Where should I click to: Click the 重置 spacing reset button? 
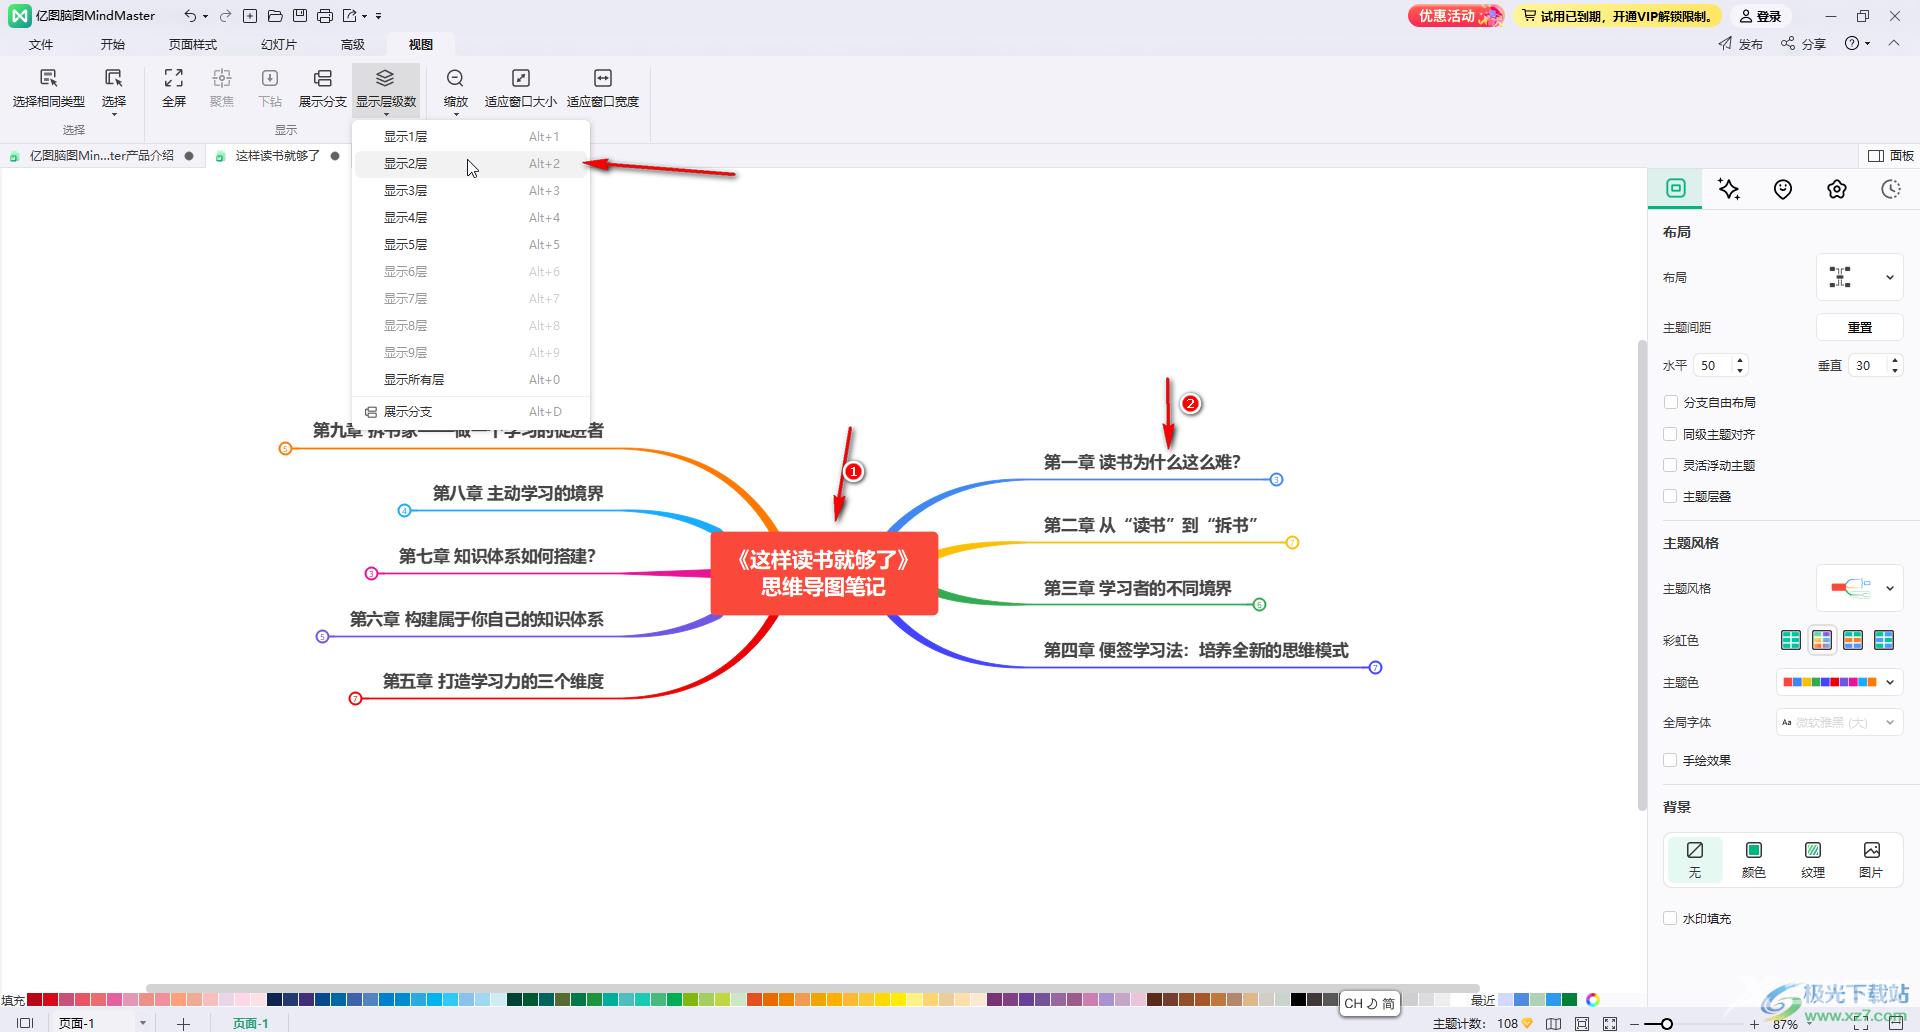(x=1859, y=327)
